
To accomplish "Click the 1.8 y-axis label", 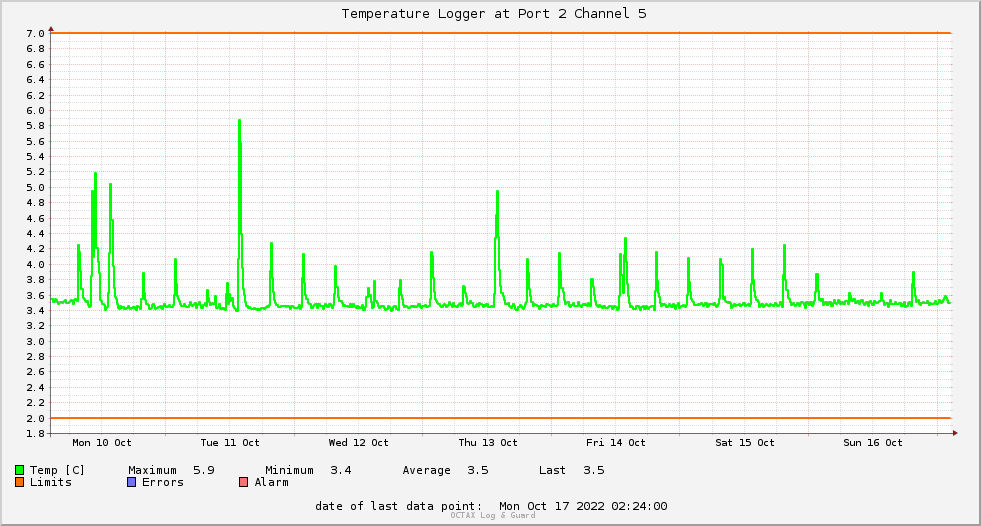I will 36,433.
